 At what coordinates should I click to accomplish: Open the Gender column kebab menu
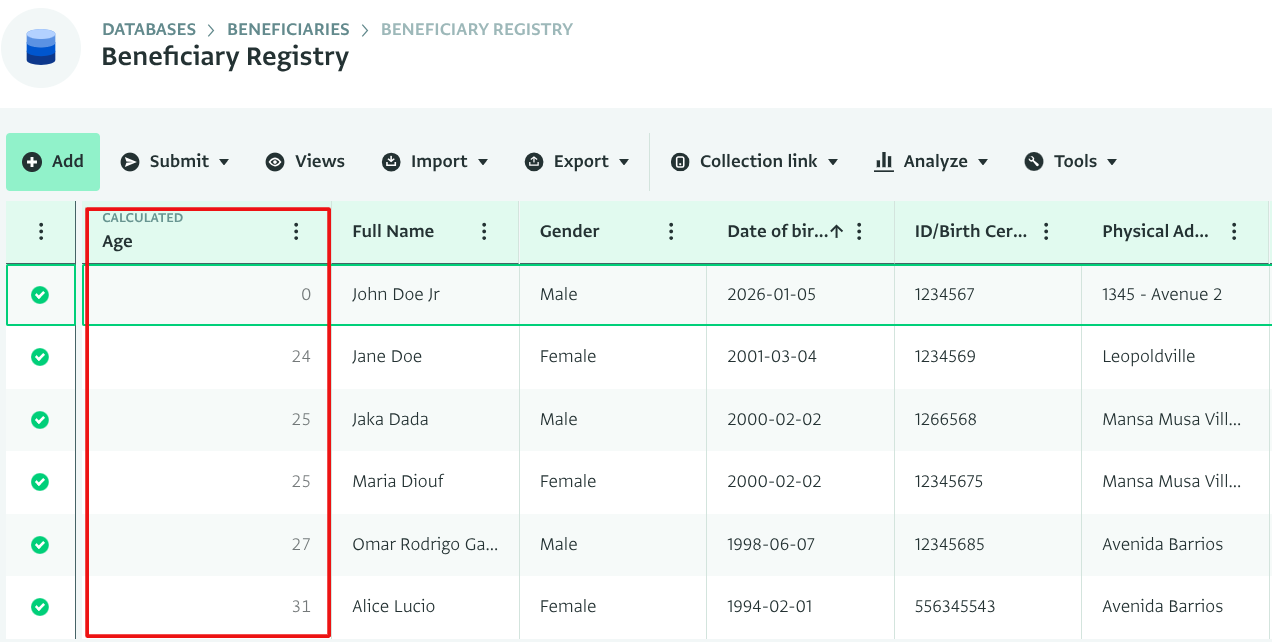(671, 232)
